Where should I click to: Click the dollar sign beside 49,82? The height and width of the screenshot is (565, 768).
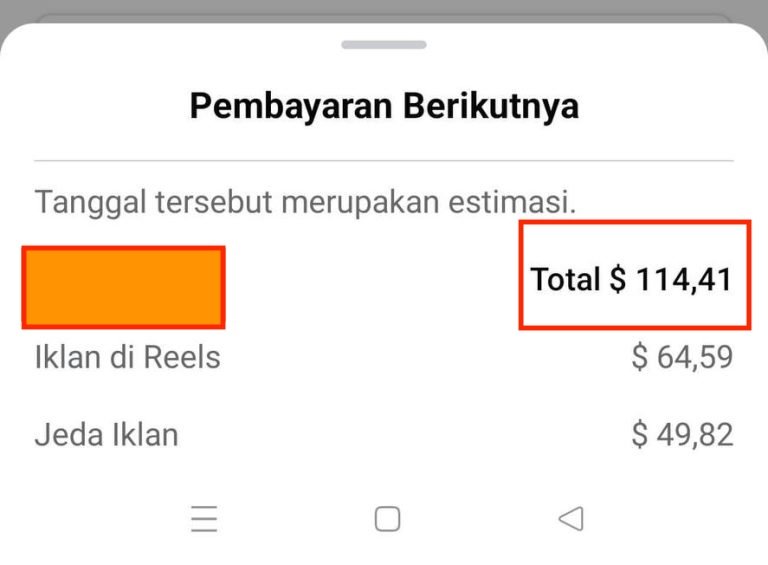(640, 434)
